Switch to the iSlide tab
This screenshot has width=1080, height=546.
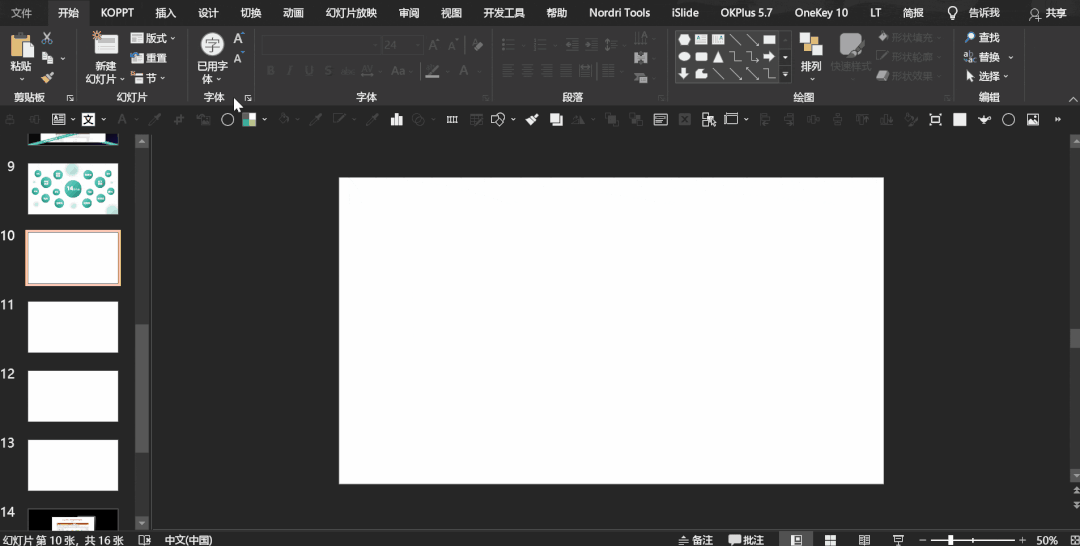pos(685,13)
